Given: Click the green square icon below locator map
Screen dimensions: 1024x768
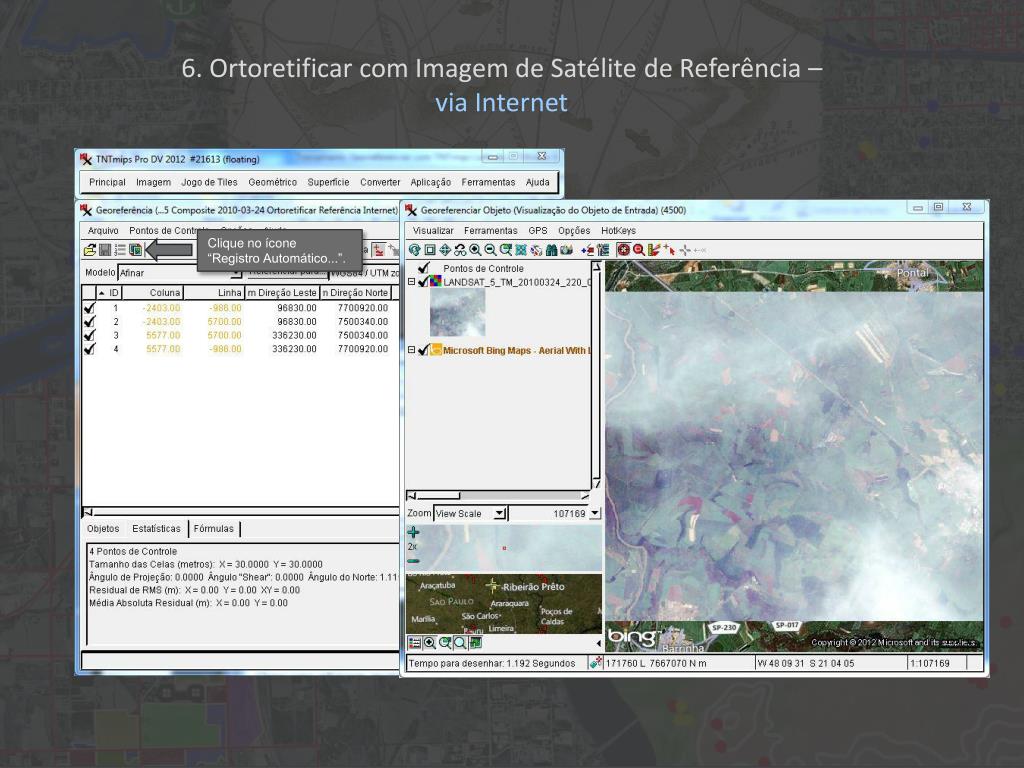Looking at the screenshot, I should pos(475,643).
